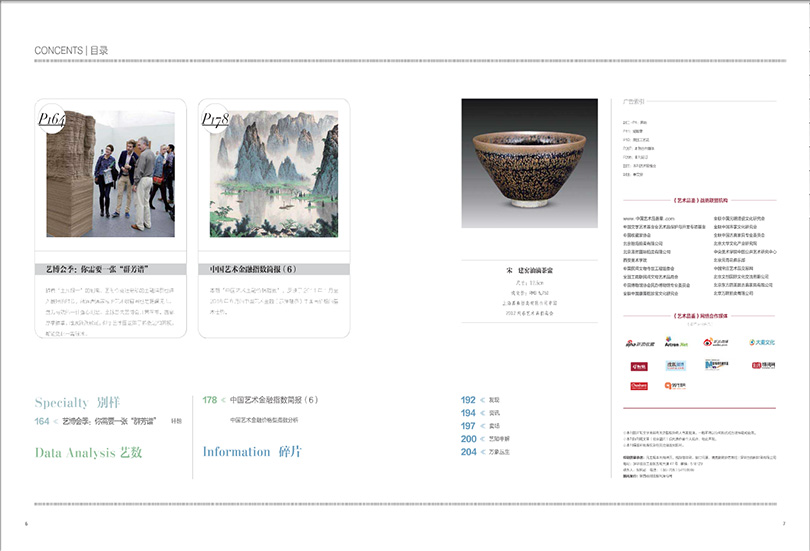
Task: Click the grey-bar card title 中国艺术金融指数简报（6）
Action: [x=253, y=269]
